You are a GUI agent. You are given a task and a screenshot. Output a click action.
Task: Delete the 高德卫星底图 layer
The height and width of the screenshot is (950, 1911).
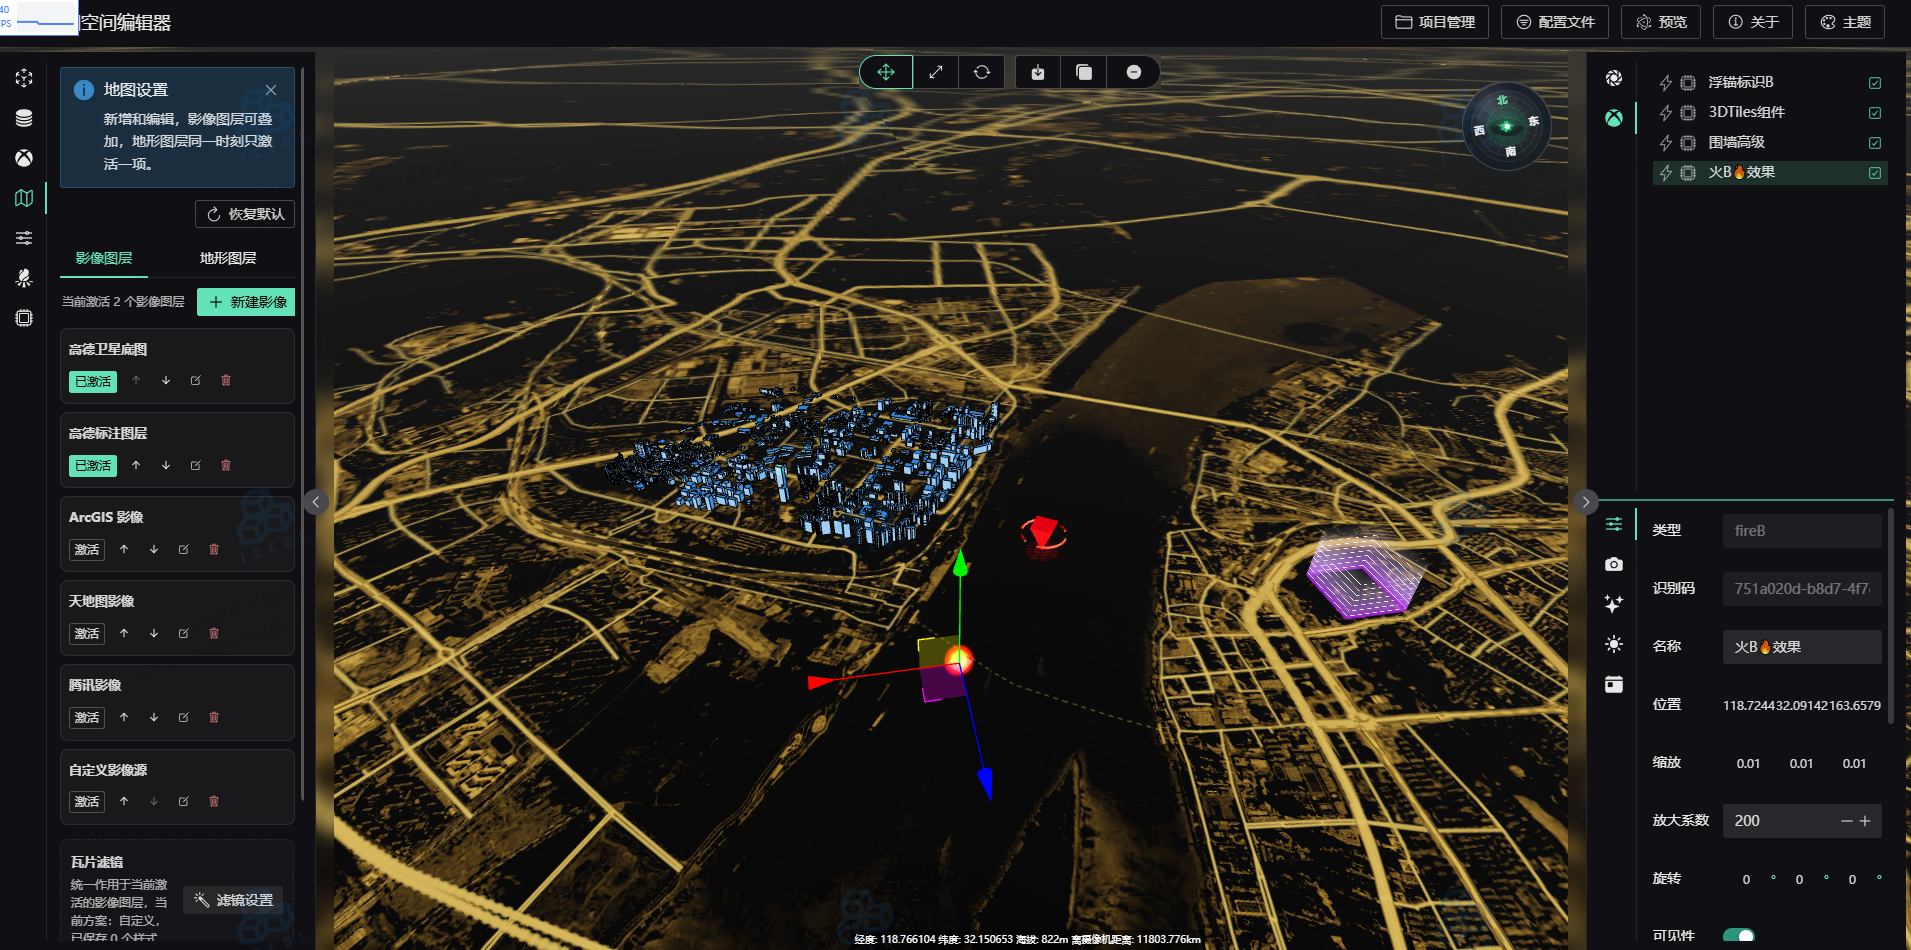pyautogui.click(x=226, y=381)
